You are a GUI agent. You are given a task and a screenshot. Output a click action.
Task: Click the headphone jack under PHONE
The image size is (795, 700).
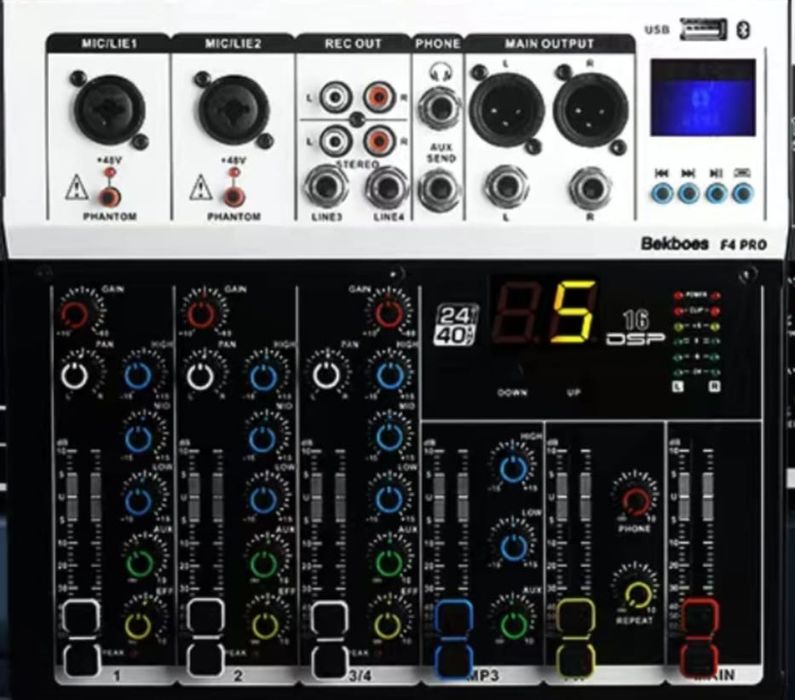pos(440,108)
